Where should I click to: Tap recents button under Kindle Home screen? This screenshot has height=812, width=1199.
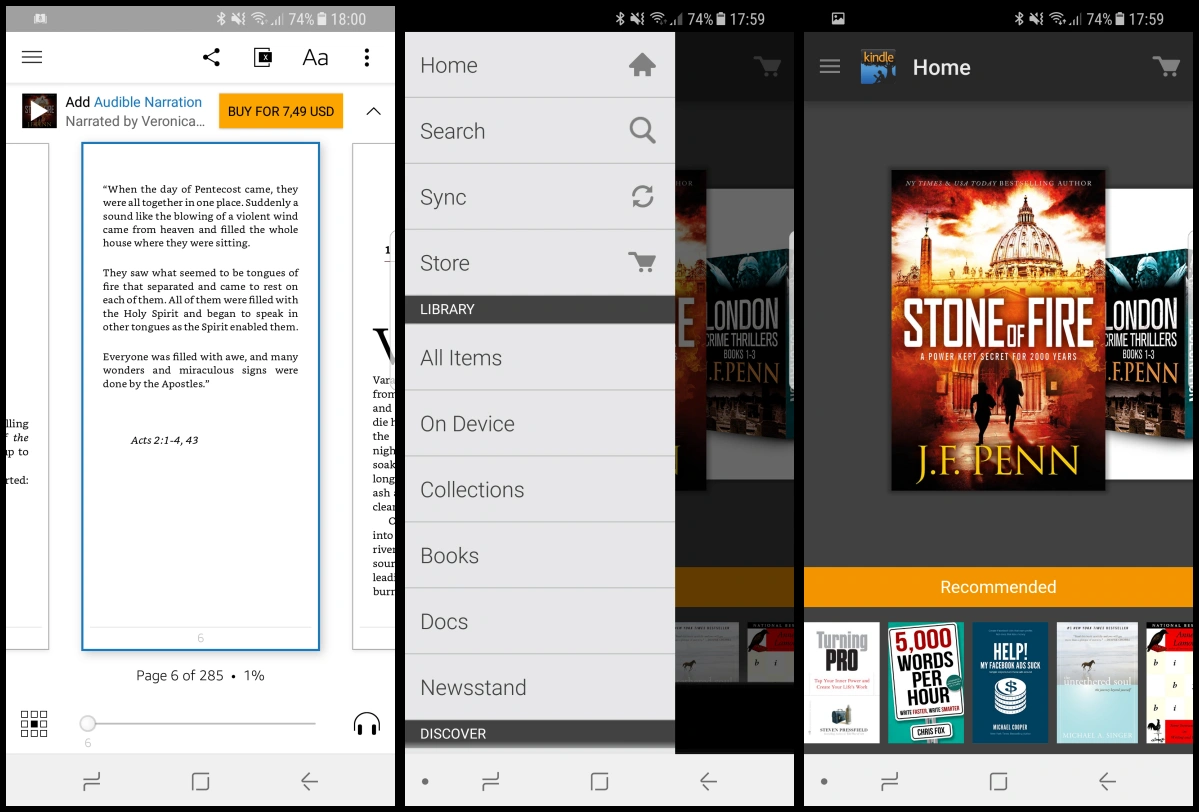890,781
